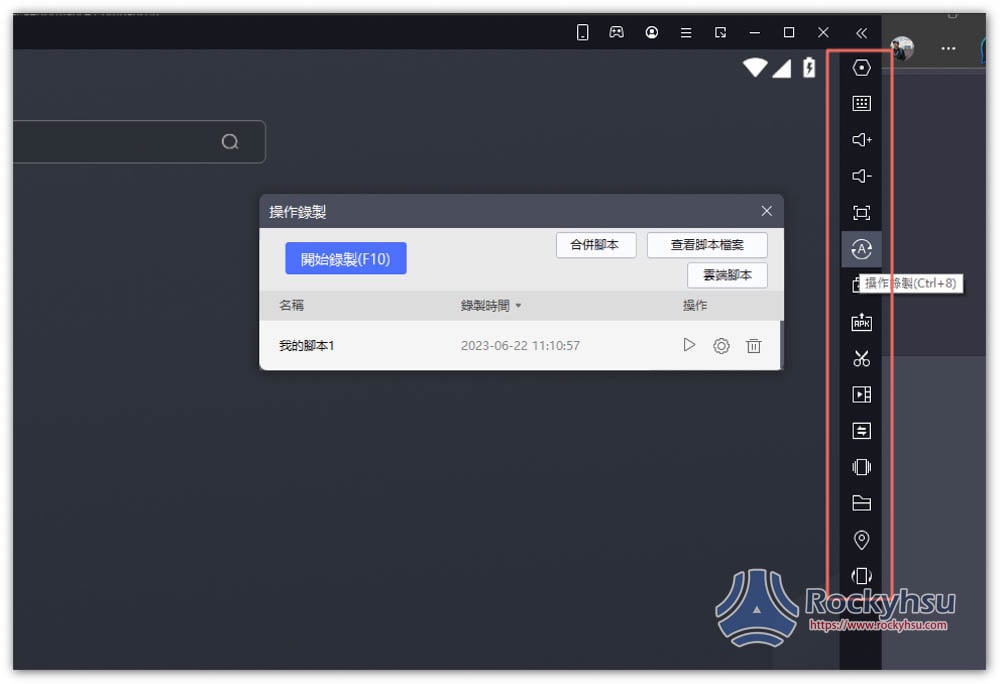This screenshot has height=684, width=1000.
Task: Close the emulator window
Action: [823, 32]
